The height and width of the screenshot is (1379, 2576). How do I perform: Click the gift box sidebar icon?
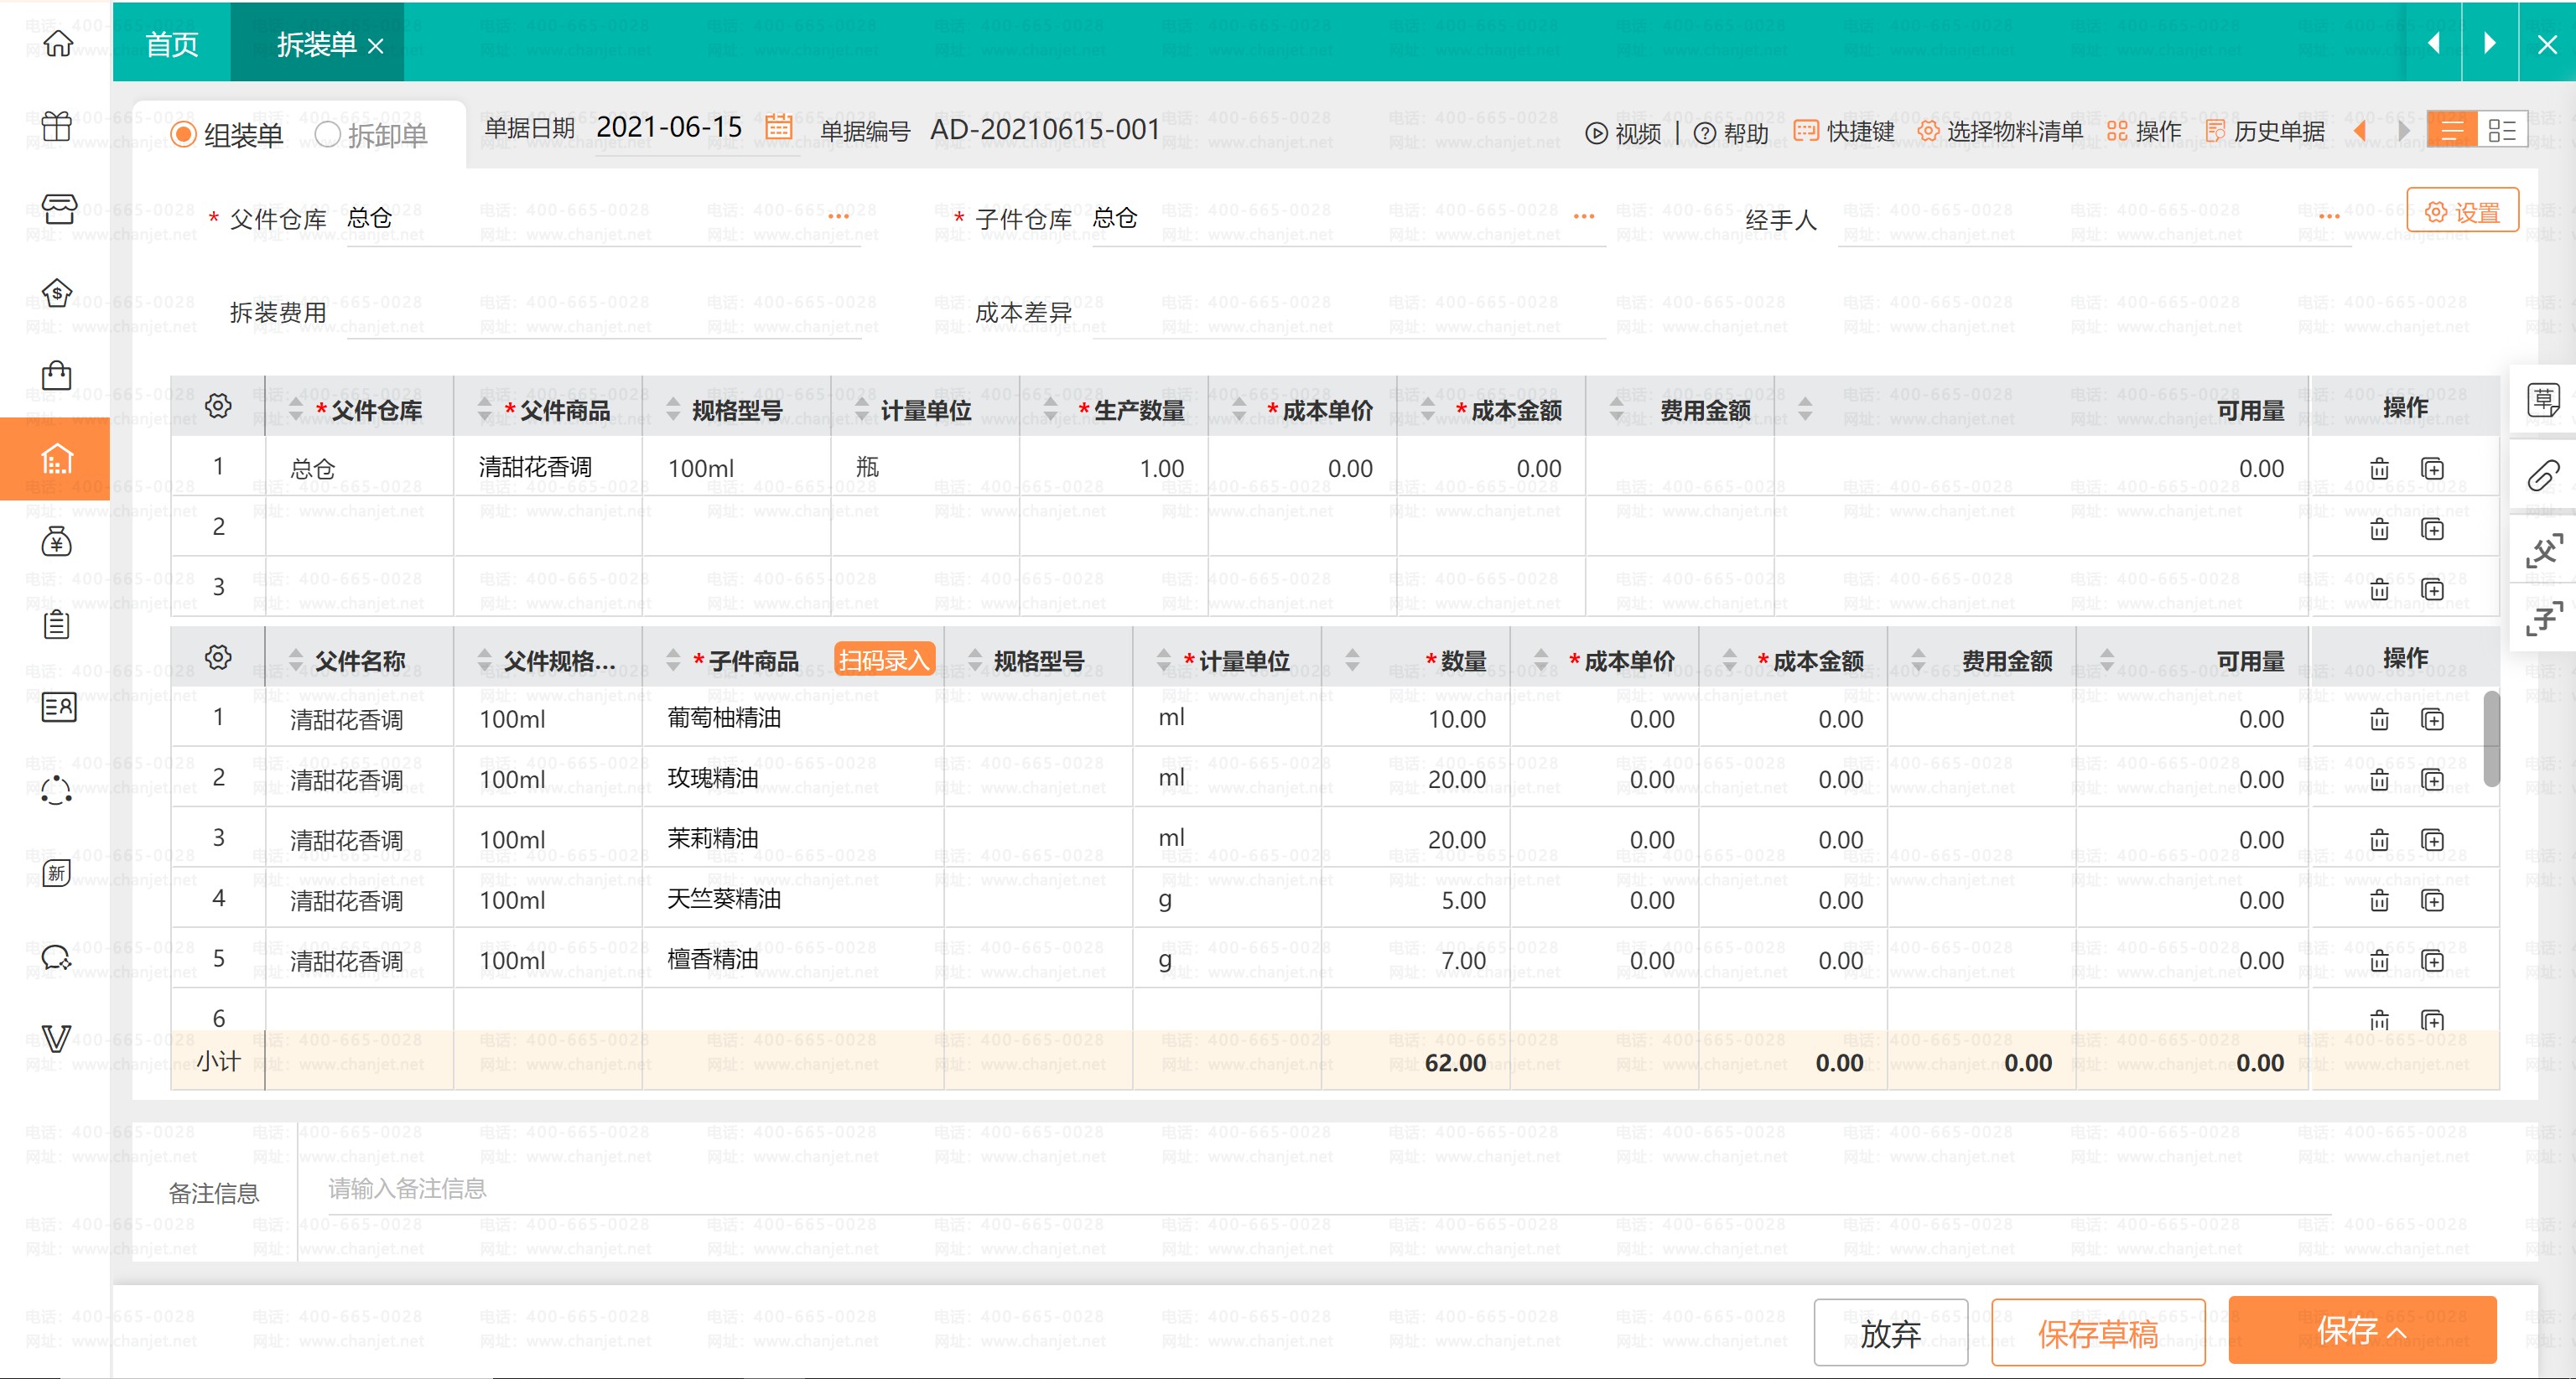point(57,127)
